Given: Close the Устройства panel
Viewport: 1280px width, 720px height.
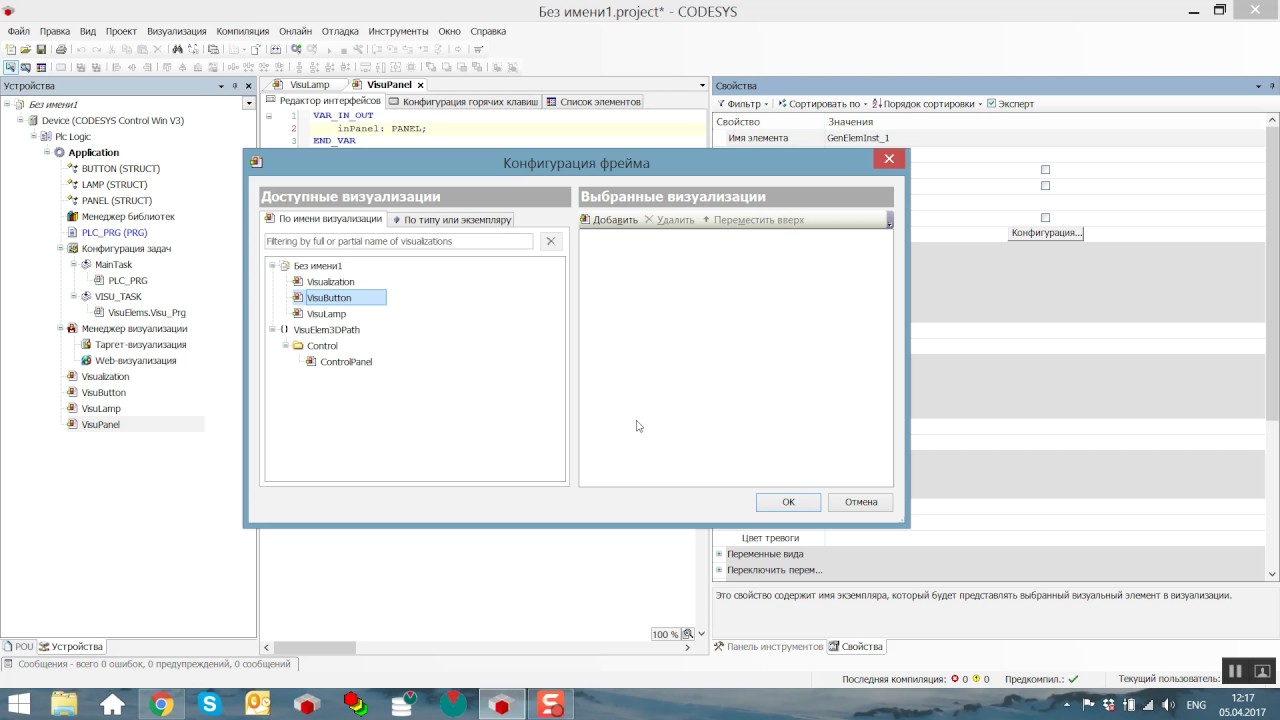Looking at the screenshot, I should 249,86.
